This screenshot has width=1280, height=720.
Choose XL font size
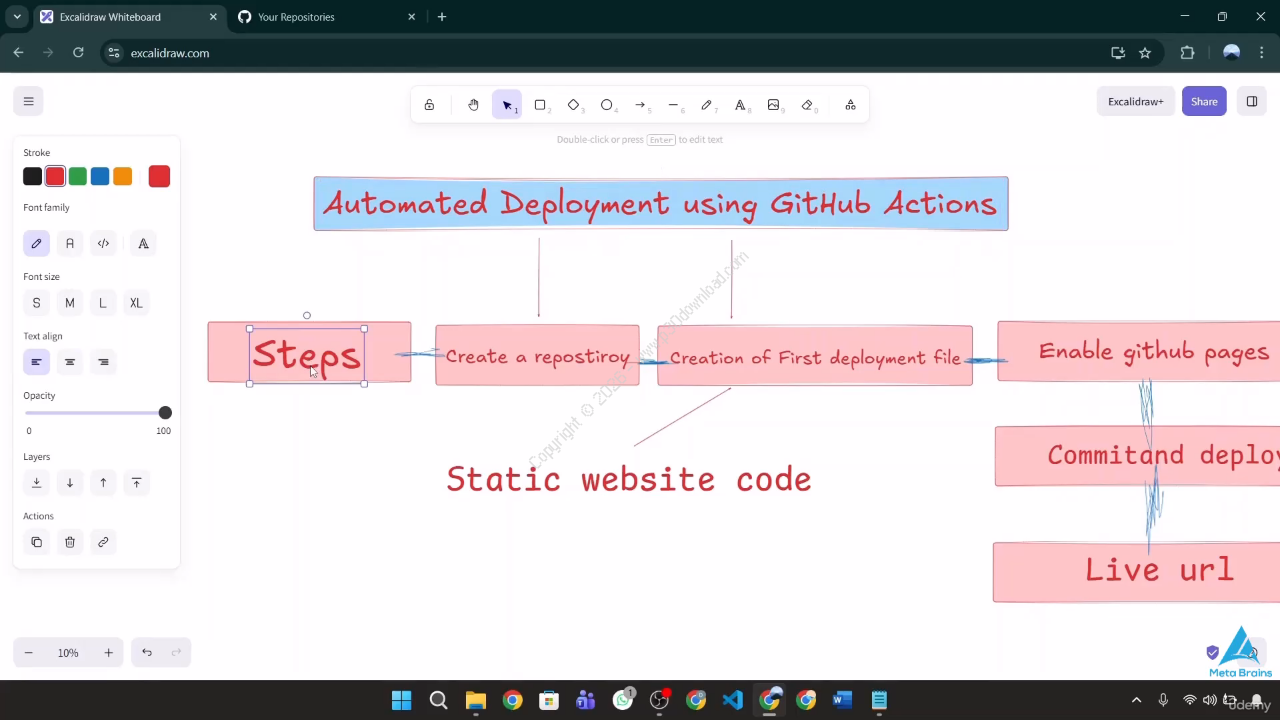tap(136, 303)
